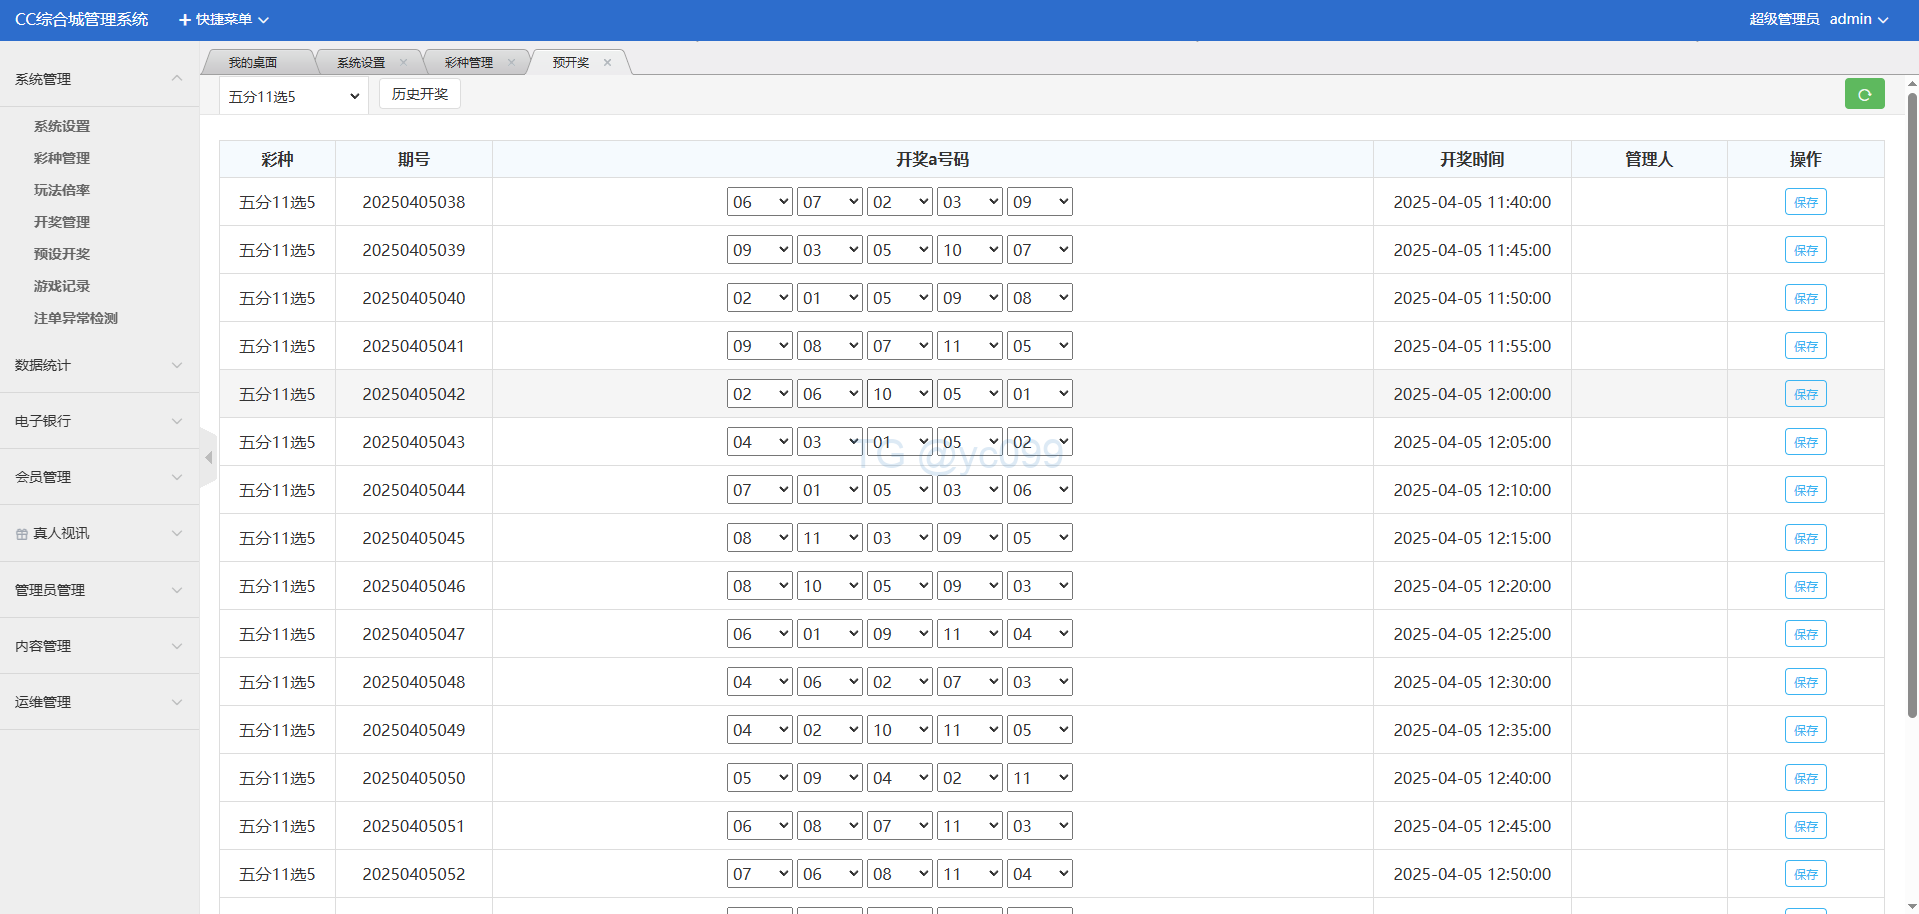
Task: Open the admin user dropdown arrow
Action: tap(1883, 20)
